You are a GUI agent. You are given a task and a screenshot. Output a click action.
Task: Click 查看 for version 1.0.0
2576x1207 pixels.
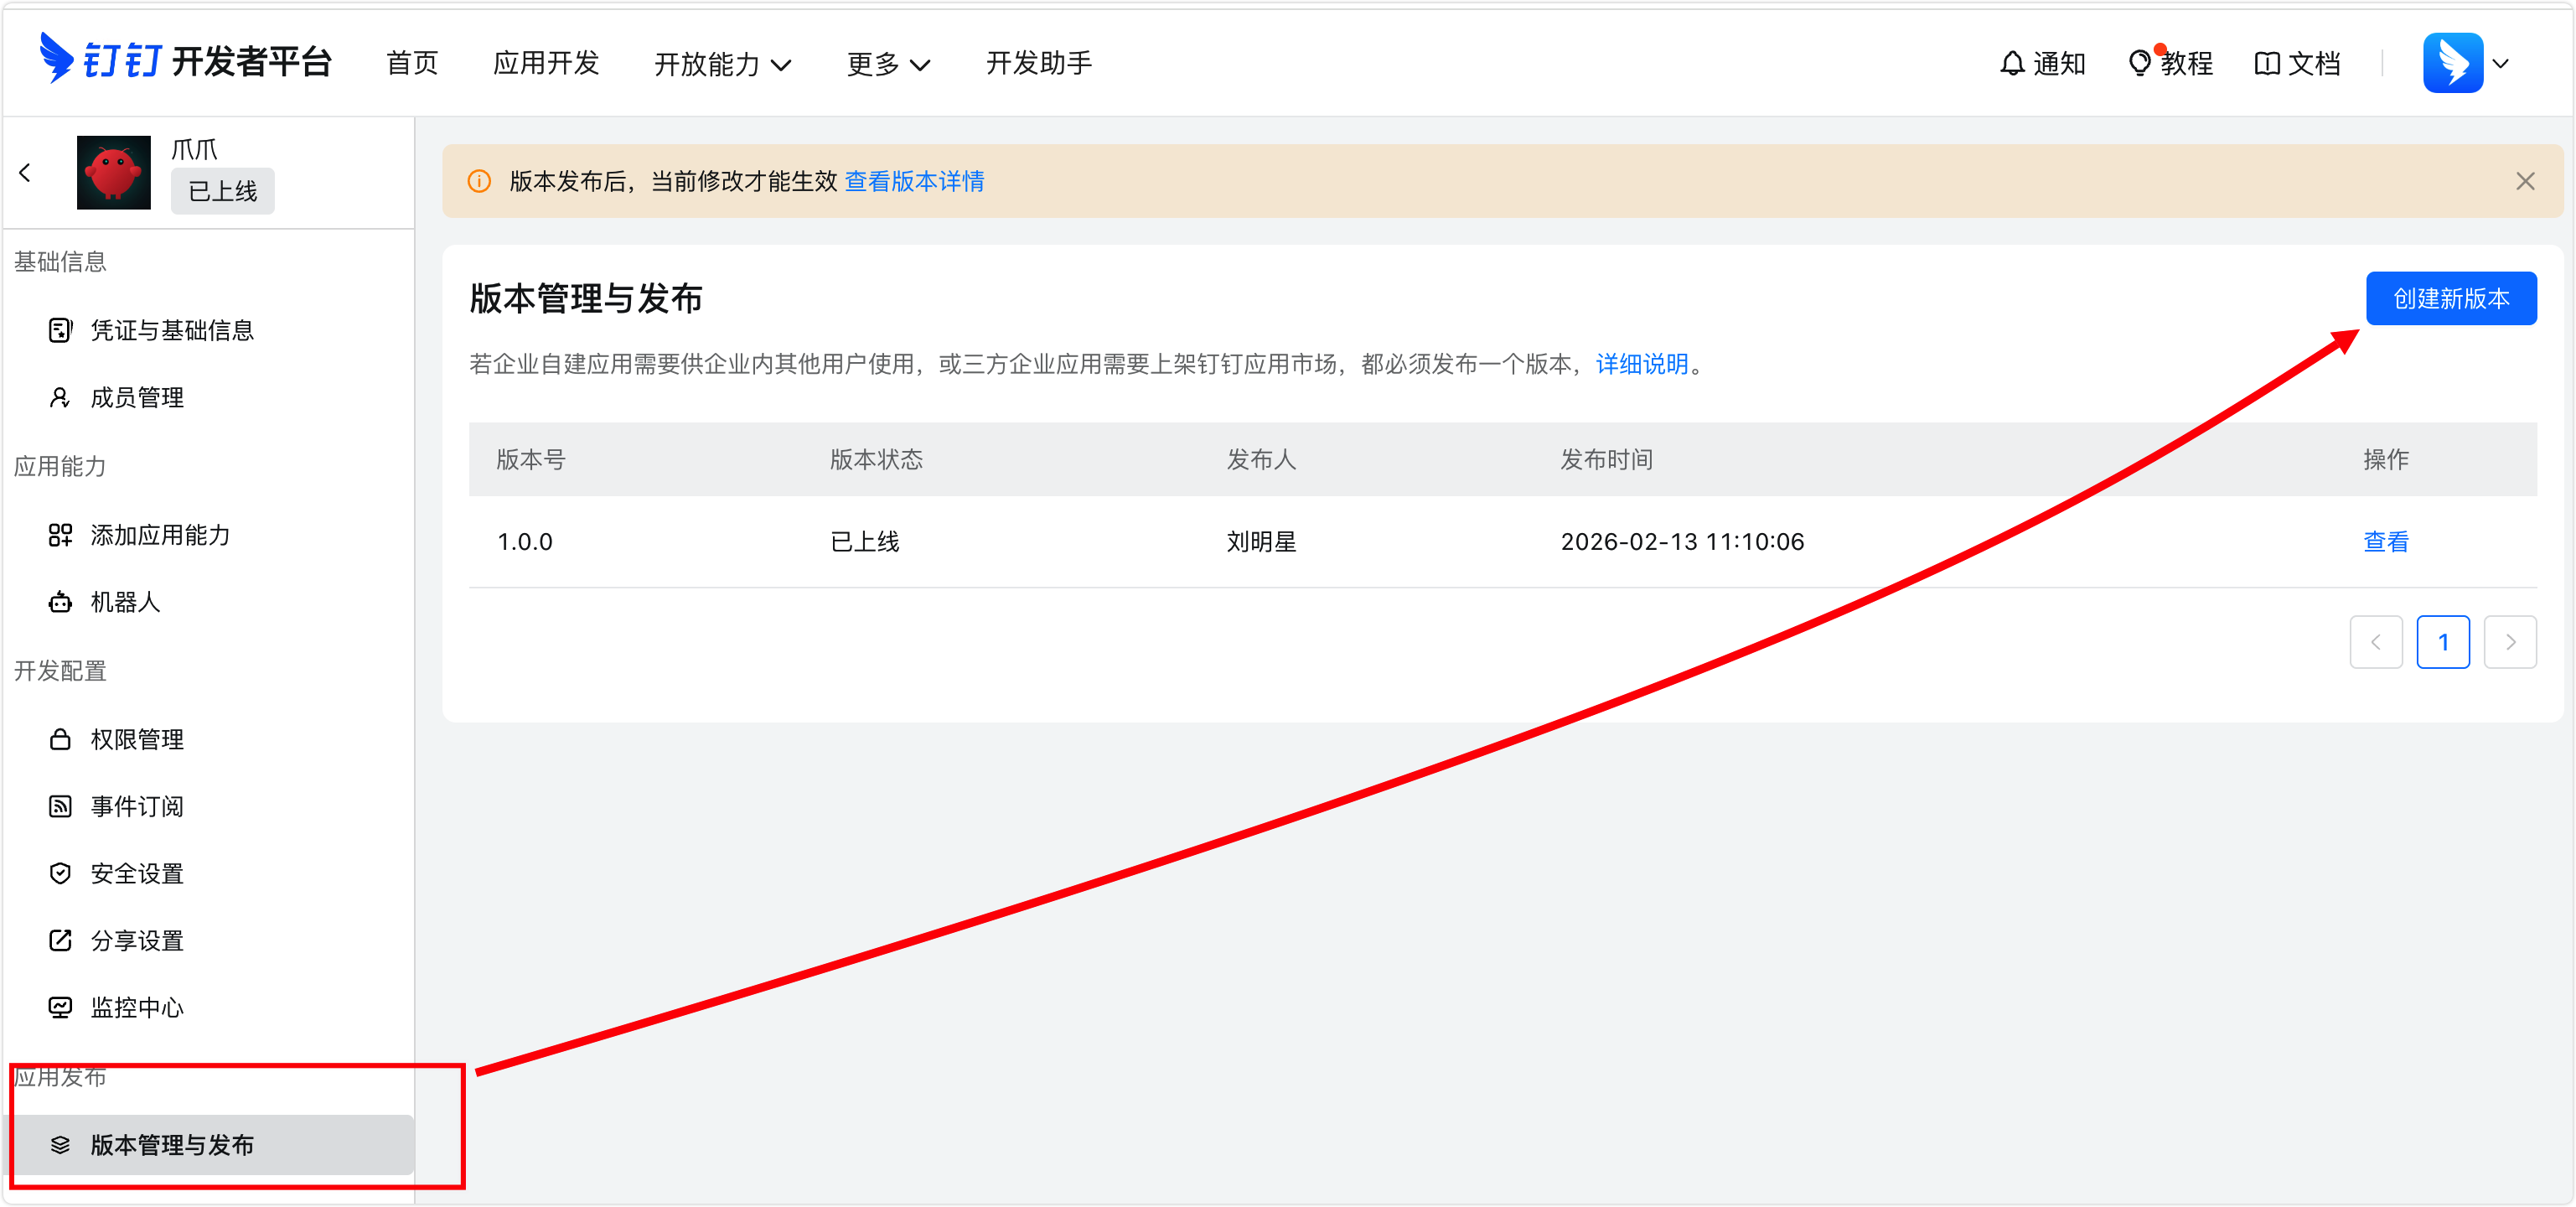coord(2385,541)
